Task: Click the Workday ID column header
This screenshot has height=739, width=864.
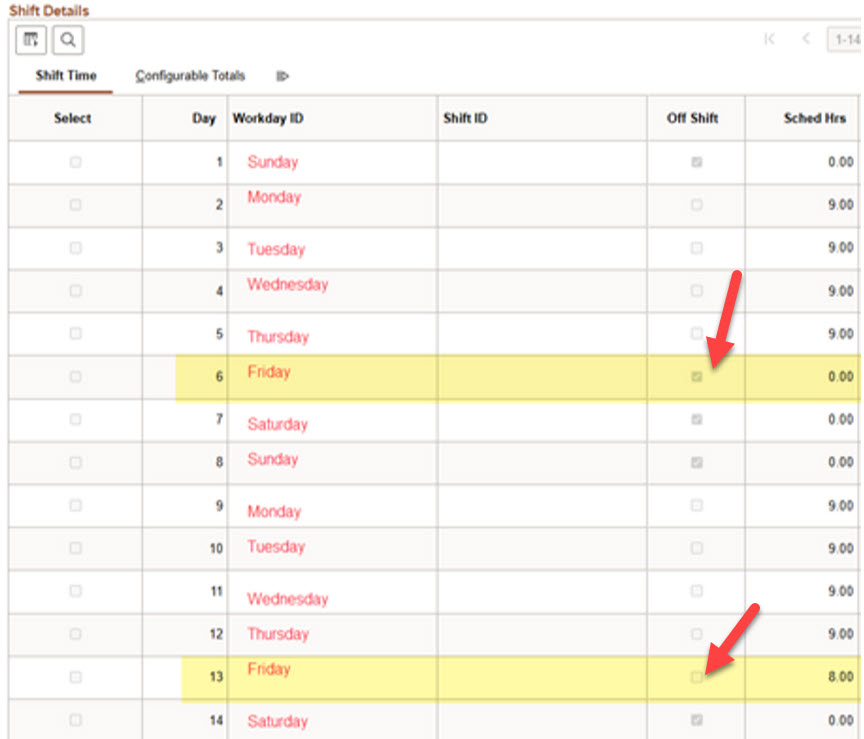Action: point(268,118)
